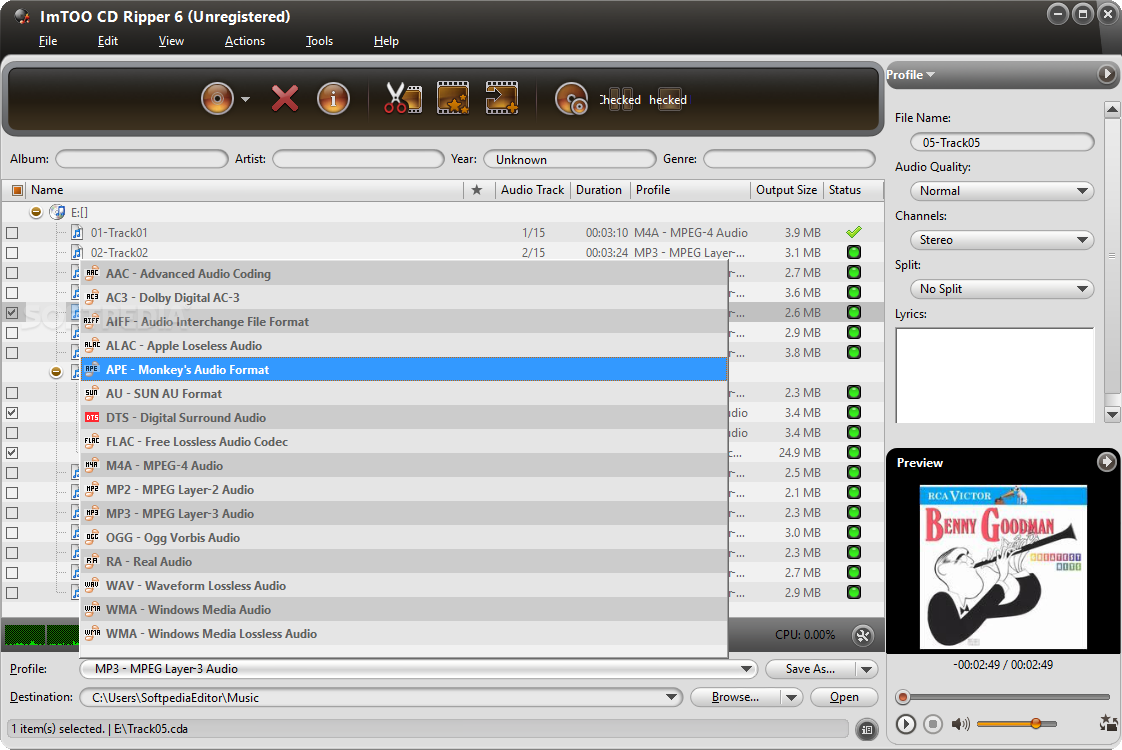1122x750 pixels.
Task: Click the 01-Track01 music note icon
Action: tap(77, 233)
